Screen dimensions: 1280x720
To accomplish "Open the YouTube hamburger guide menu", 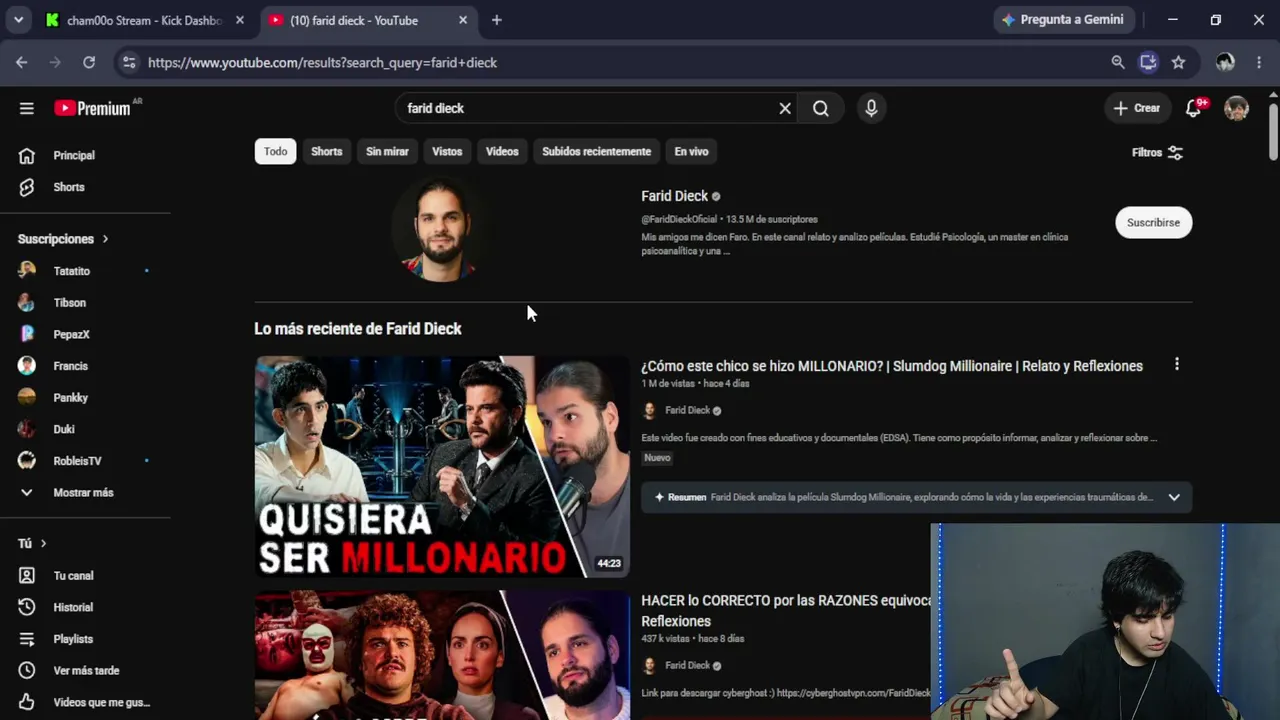I will click(x=27, y=108).
